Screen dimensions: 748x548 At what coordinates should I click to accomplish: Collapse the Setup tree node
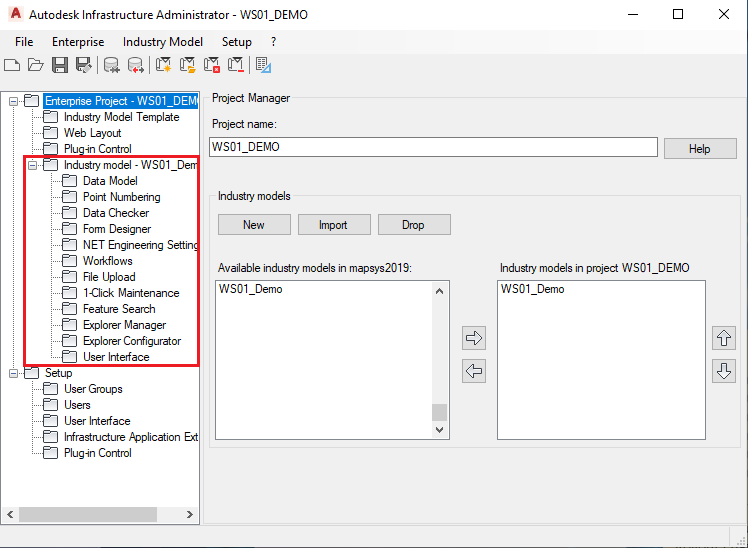tap(13, 373)
